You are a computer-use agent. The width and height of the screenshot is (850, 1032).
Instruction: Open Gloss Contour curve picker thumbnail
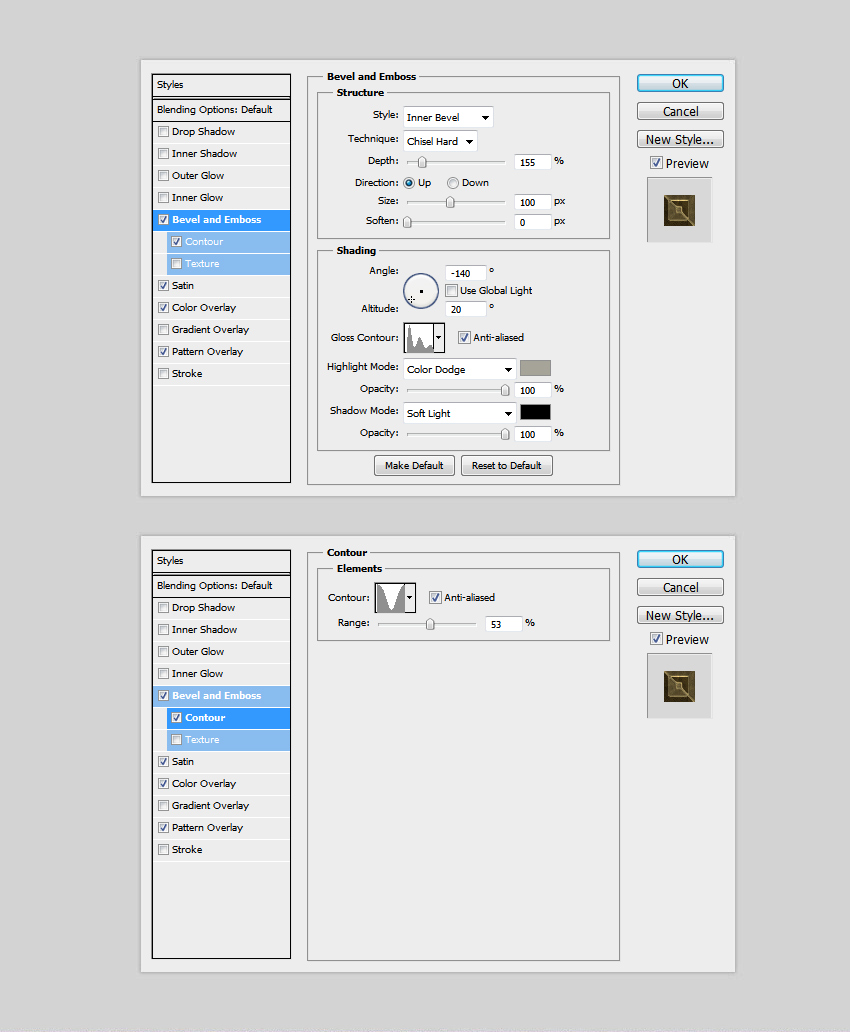point(419,338)
